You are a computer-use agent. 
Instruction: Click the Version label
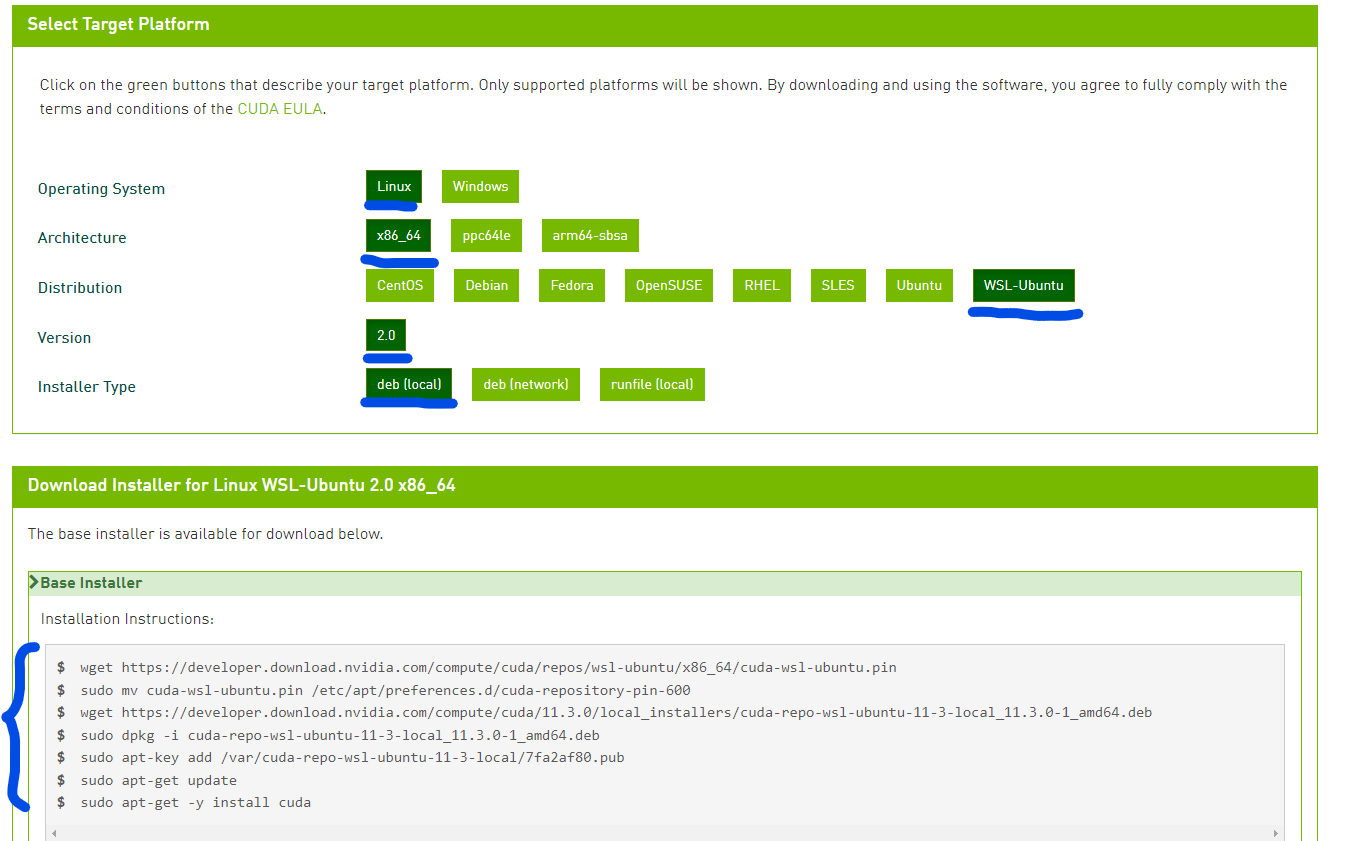64,338
